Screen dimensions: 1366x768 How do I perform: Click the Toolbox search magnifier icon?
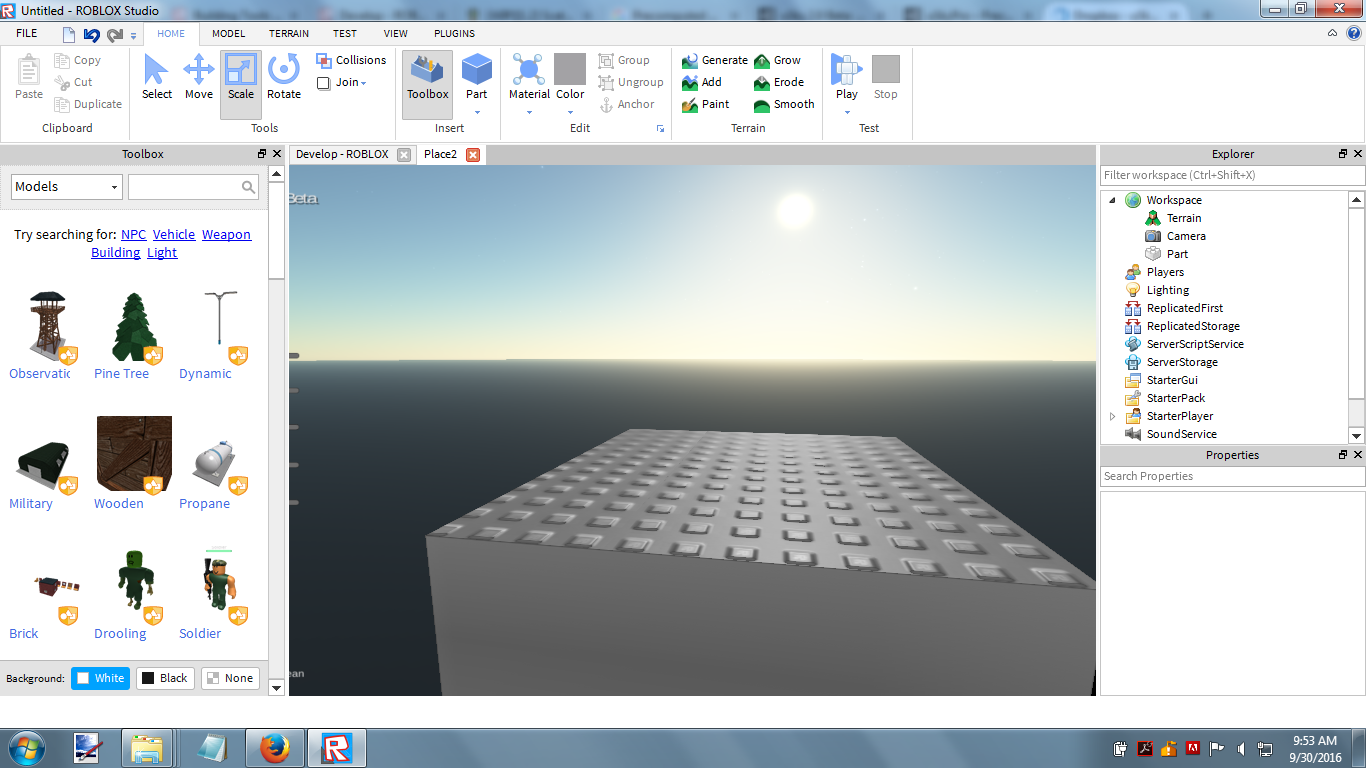(249, 187)
